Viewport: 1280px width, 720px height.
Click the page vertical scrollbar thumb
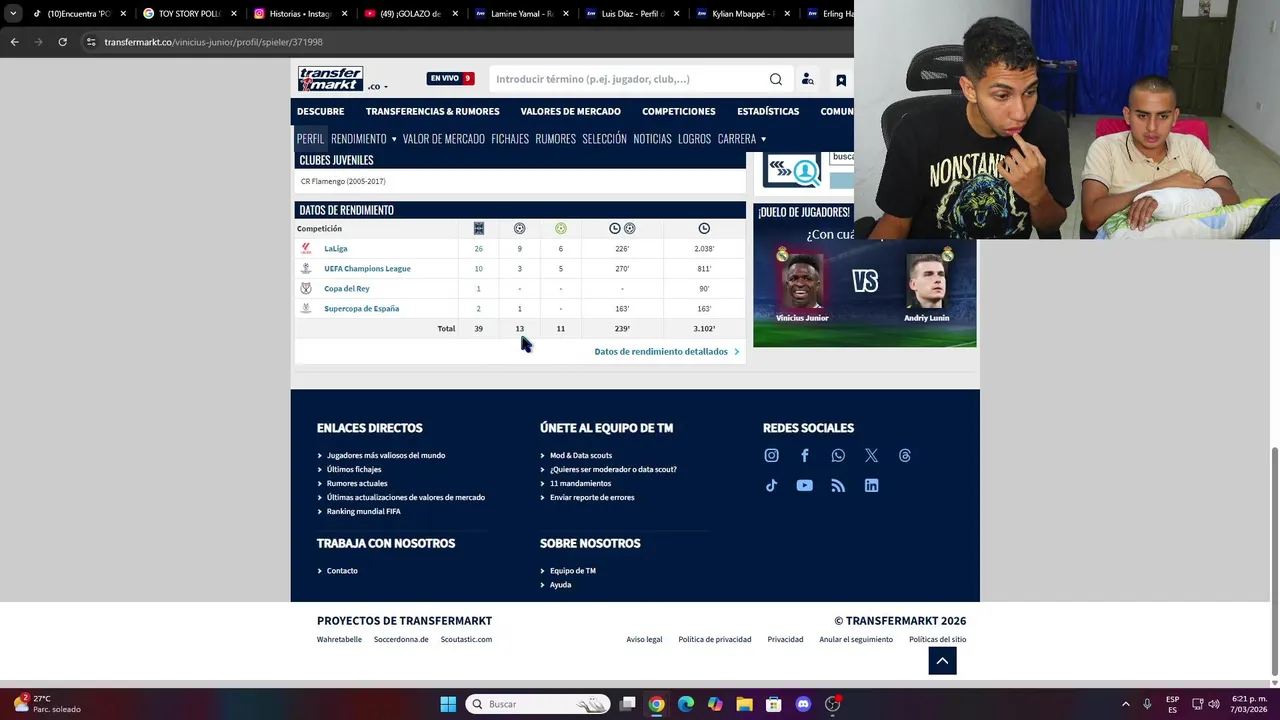[1273, 561]
